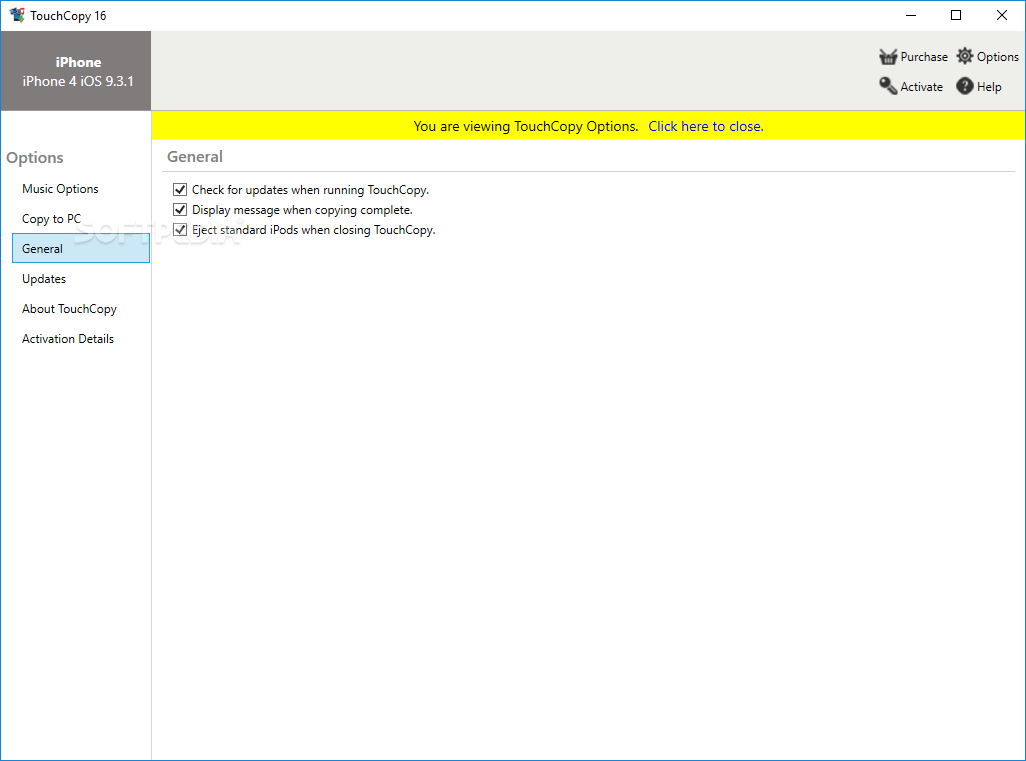1026x761 pixels.
Task: Click the 'Check for updates when running TouchCopy.' label
Action: [310, 190]
